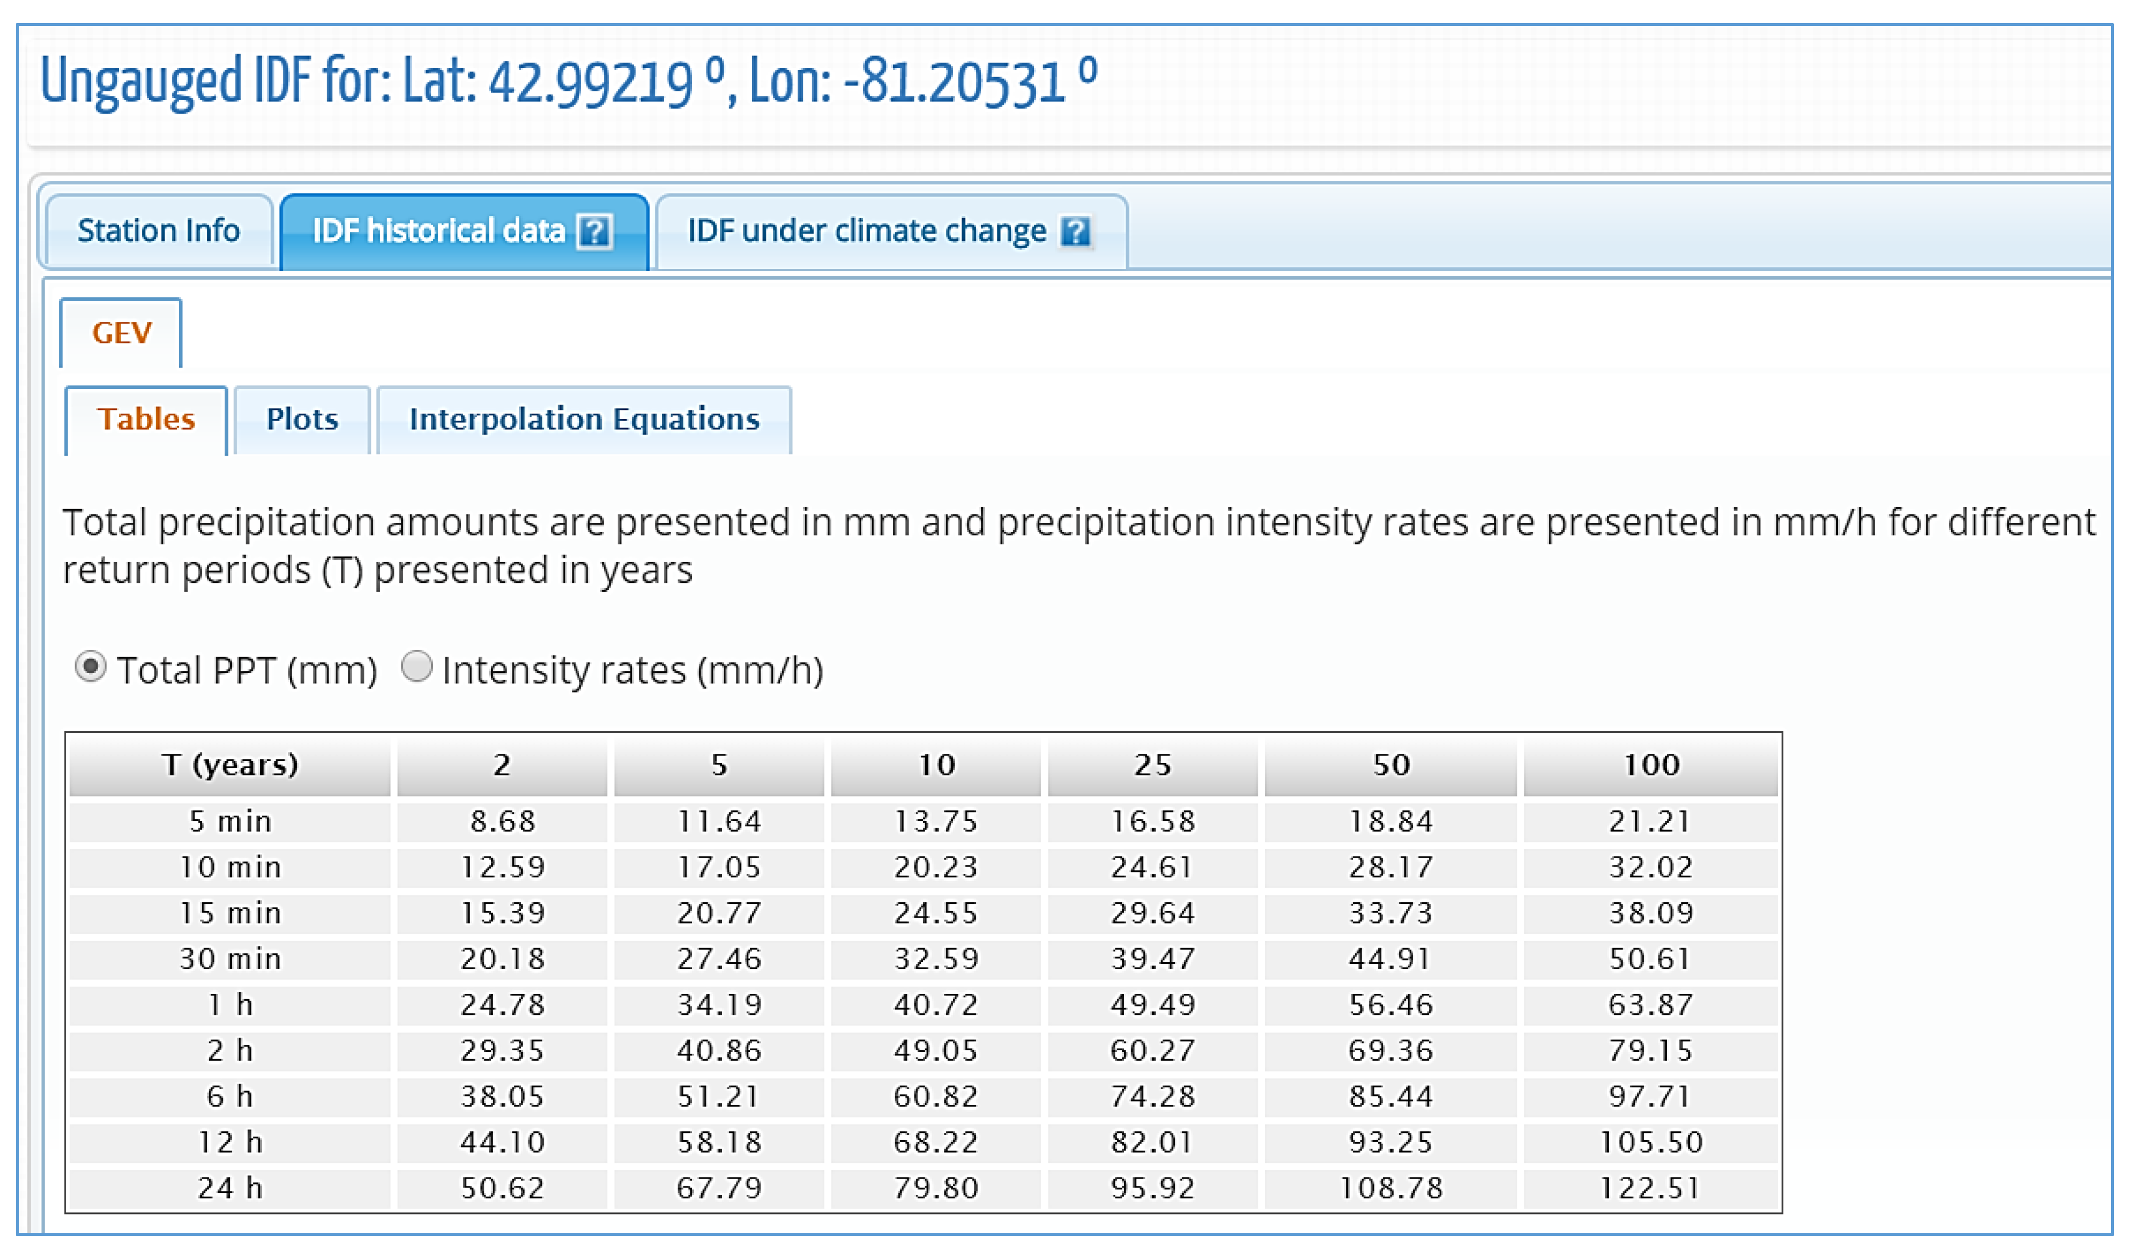The image size is (2130, 1254).
Task: Select the GEV distribution tab
Action: pyautogui.click(x=121, y=333)
